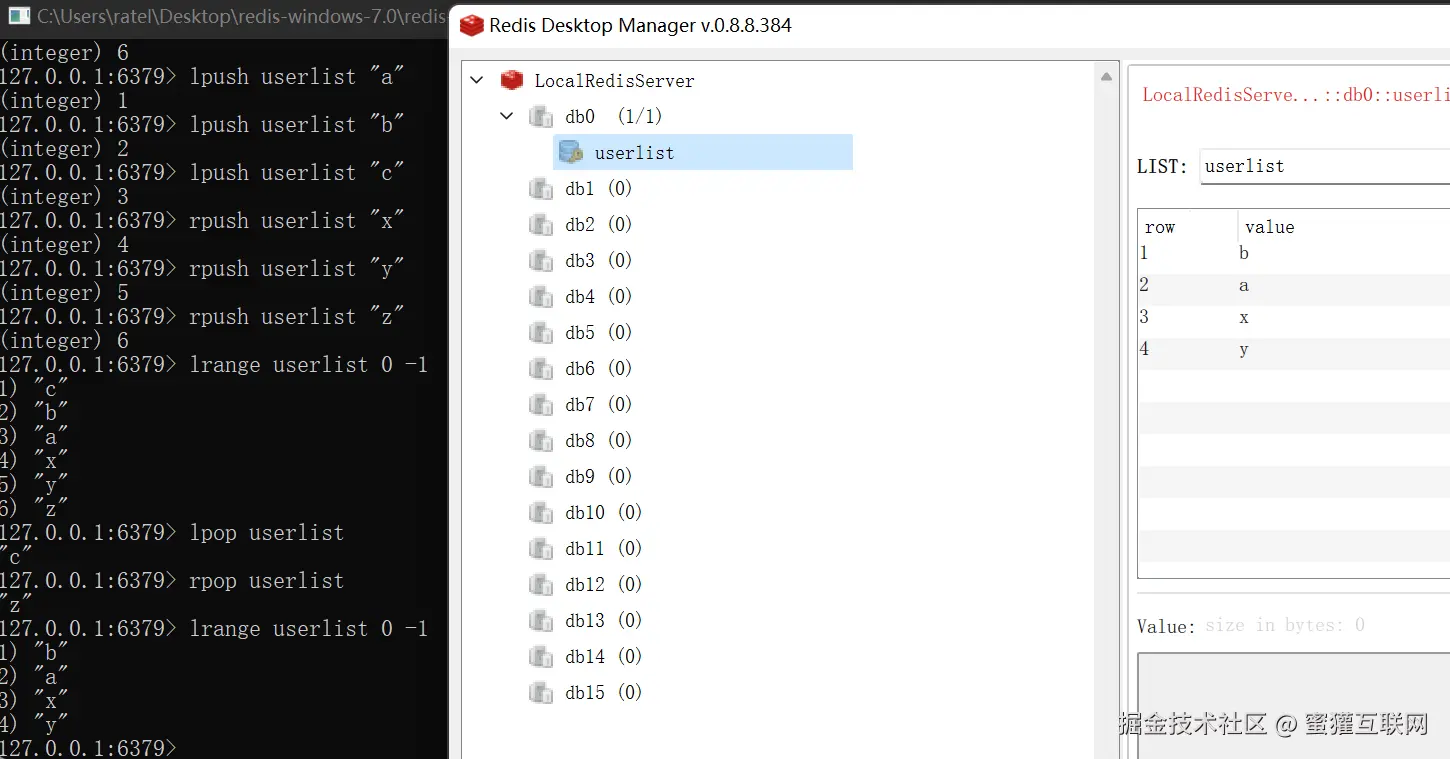Click the db7 database icon
This screenshot has width=1450, height=759.
(x=541, y=405)
